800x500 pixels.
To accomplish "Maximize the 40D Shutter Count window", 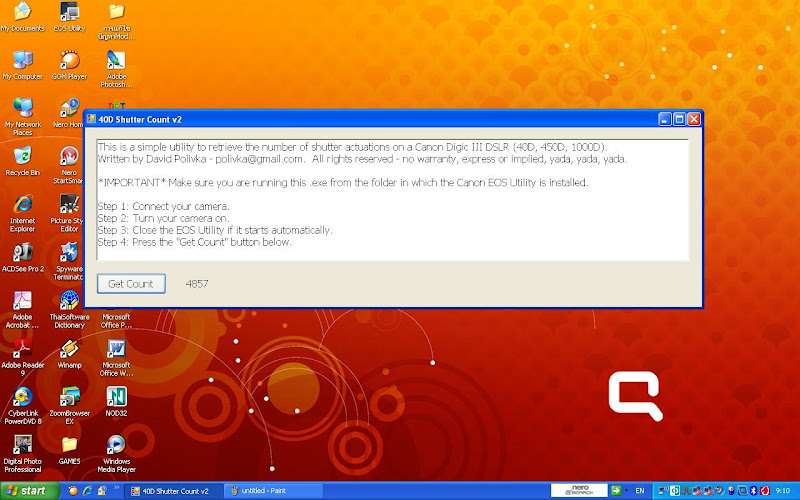I will tap(679, 119).
